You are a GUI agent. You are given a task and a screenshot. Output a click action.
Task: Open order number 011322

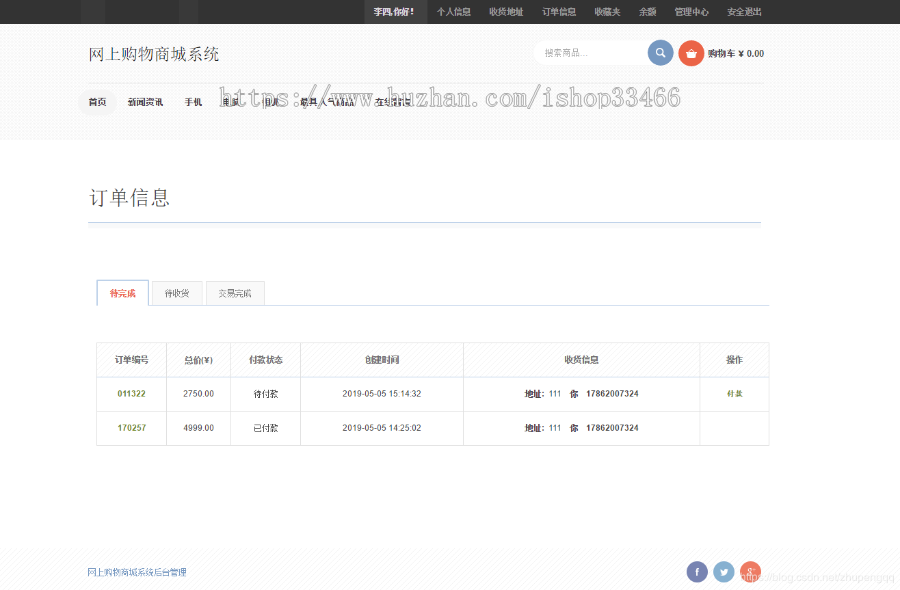tap(131, 394)
